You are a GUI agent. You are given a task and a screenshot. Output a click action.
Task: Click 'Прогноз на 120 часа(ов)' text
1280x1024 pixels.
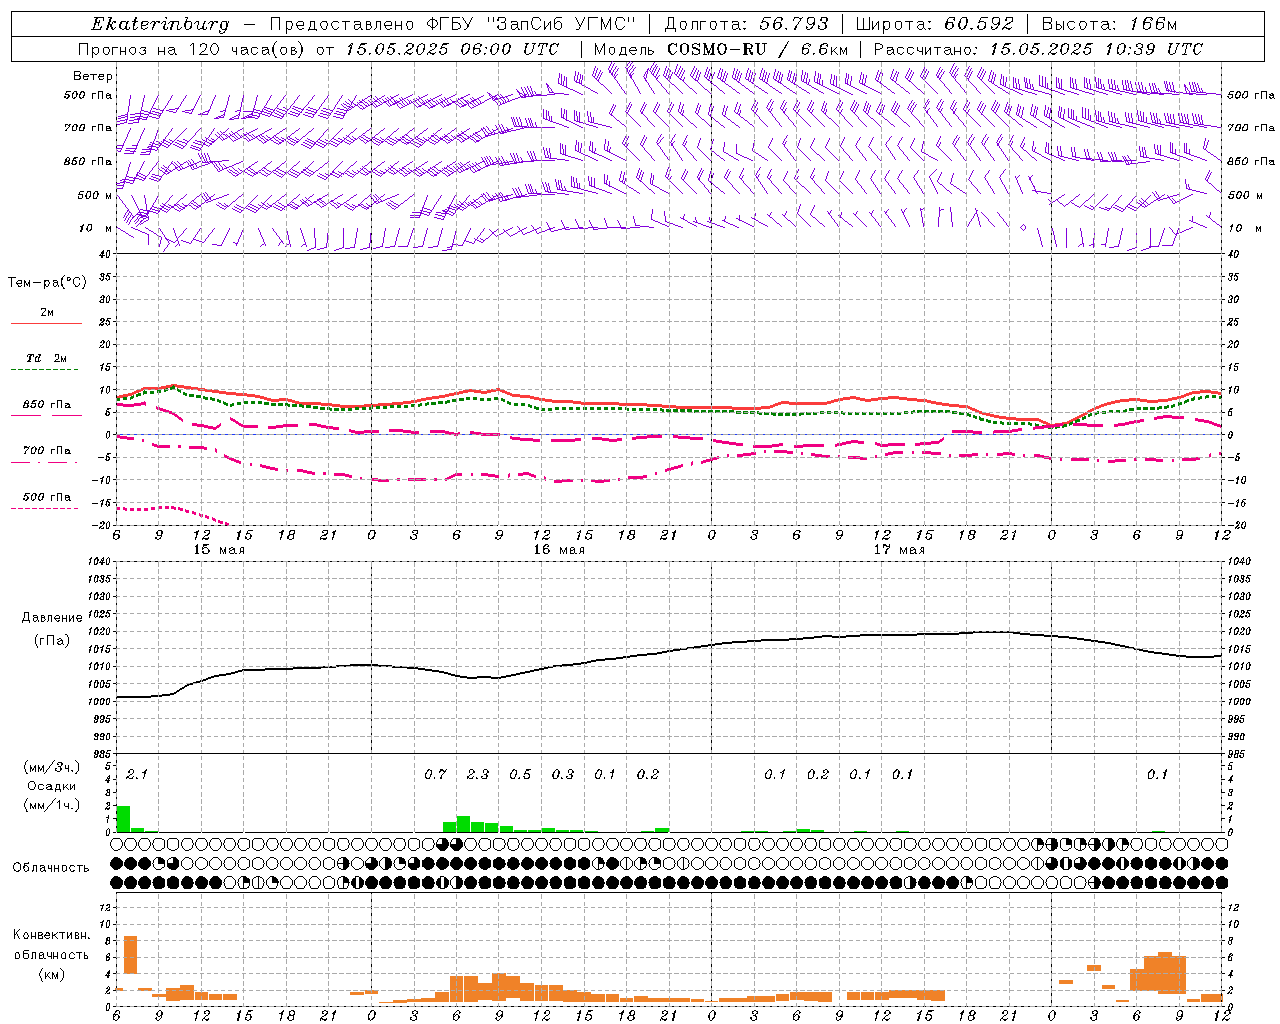click(191, 49)
